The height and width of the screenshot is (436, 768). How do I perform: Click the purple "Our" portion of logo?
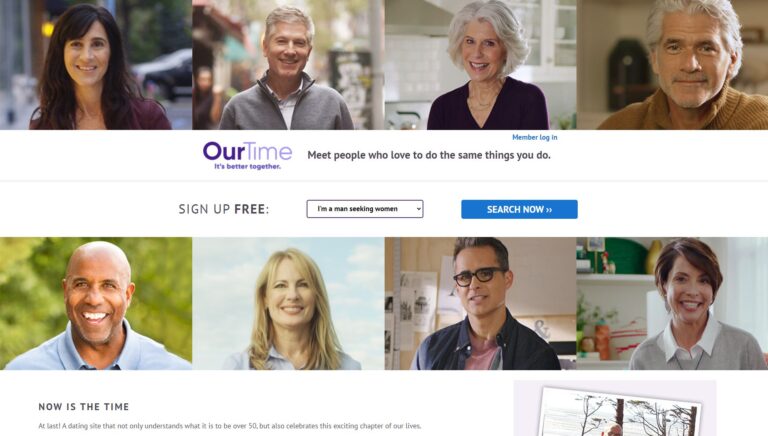pos(223,151)
